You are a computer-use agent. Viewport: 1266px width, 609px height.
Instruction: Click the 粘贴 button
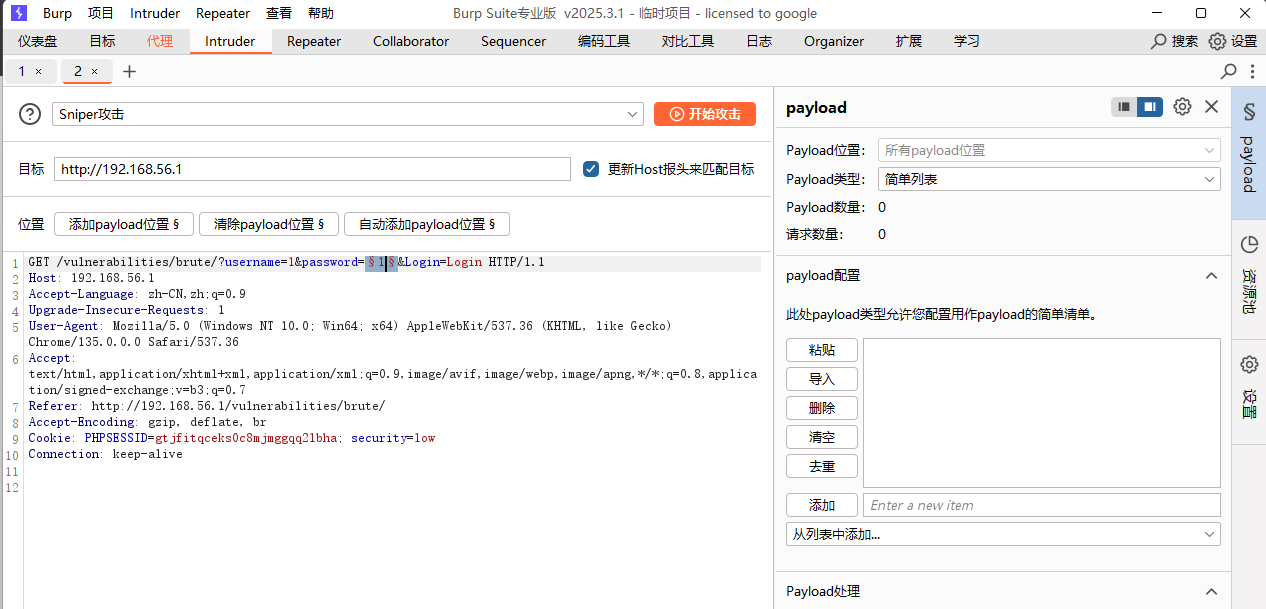(822, 350)
